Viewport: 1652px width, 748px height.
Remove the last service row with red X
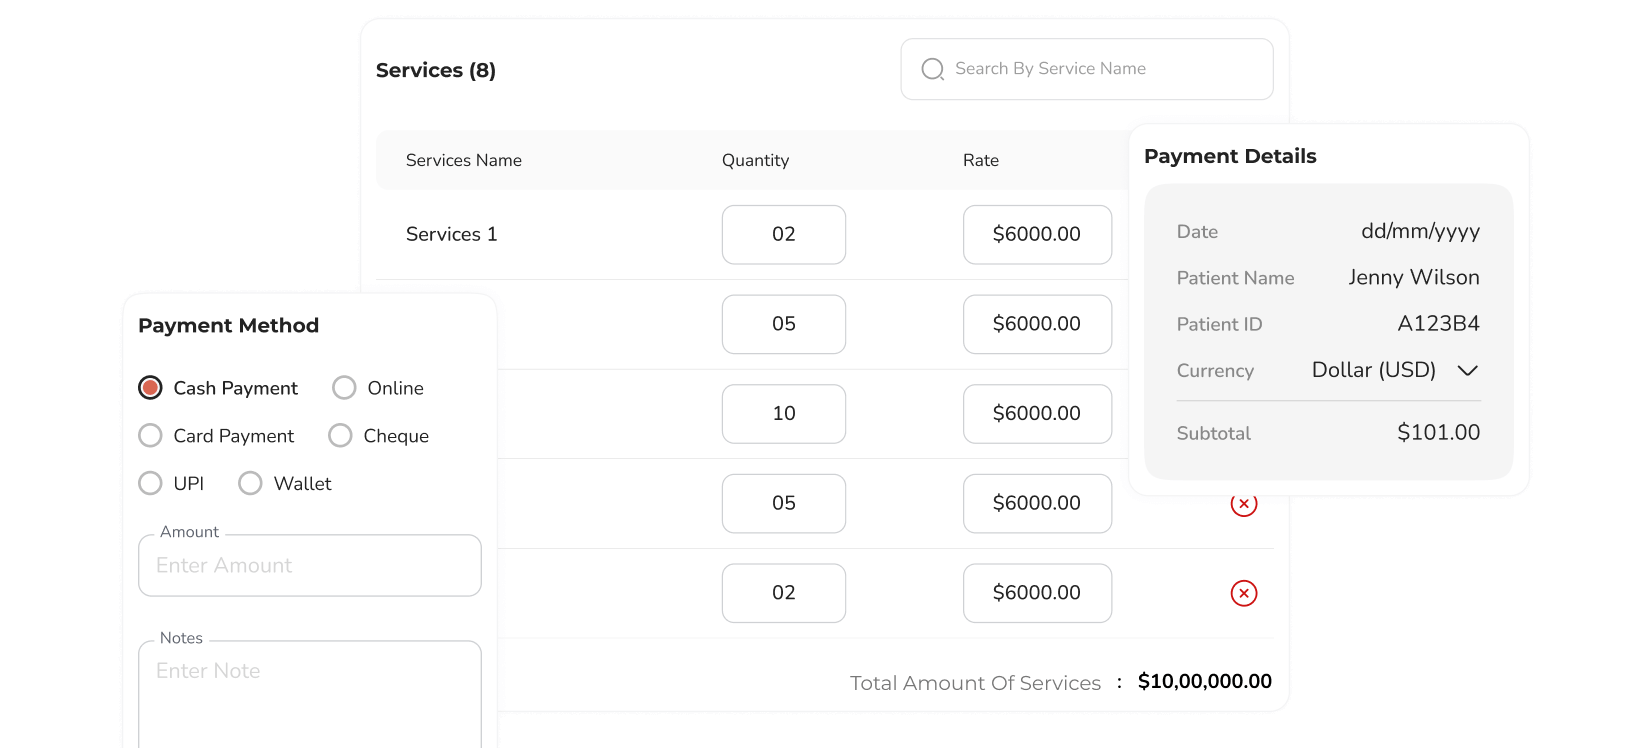(x=1243, y=593)
